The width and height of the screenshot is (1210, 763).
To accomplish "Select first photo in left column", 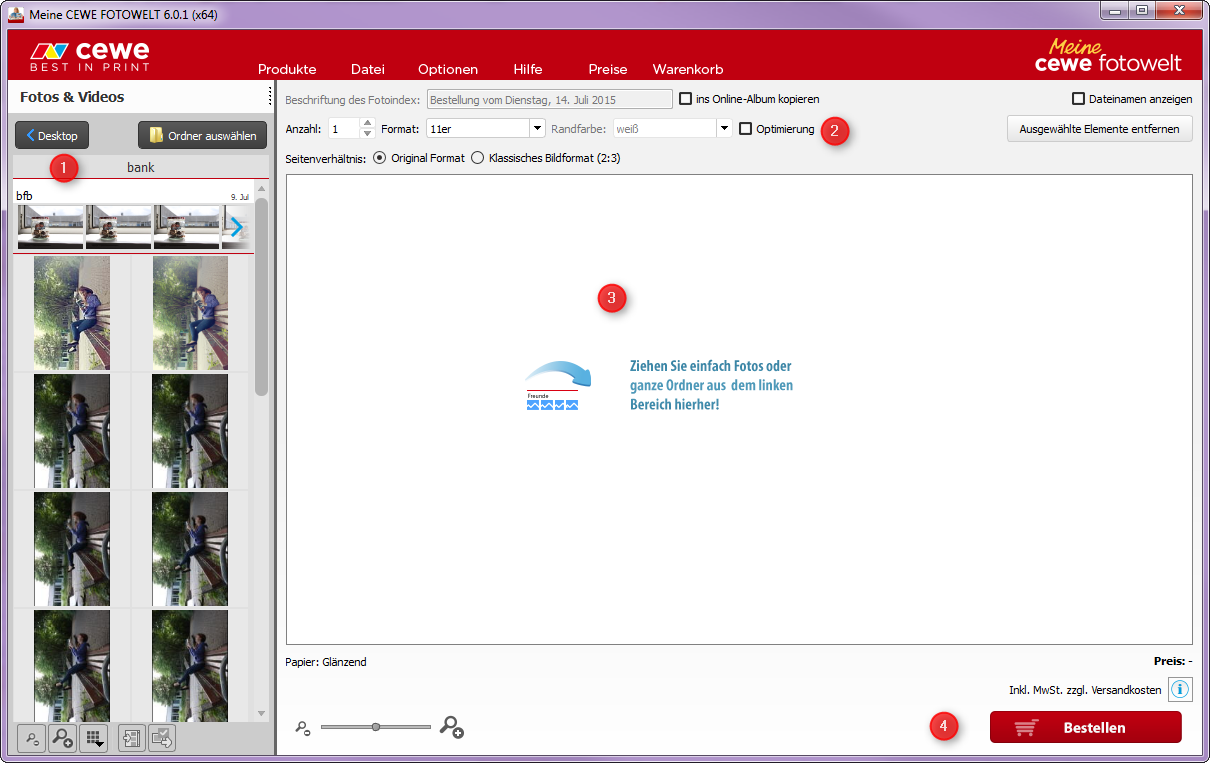I will tap(71, 313).
